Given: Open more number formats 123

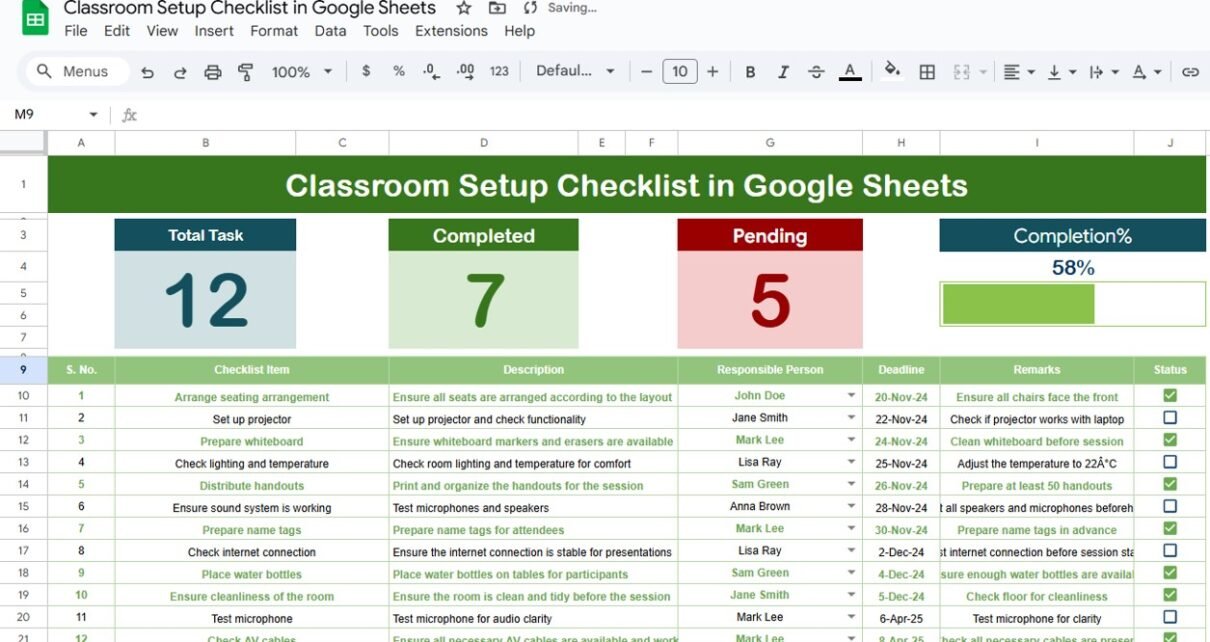Looking at the screenshot, I should point(499,71).
